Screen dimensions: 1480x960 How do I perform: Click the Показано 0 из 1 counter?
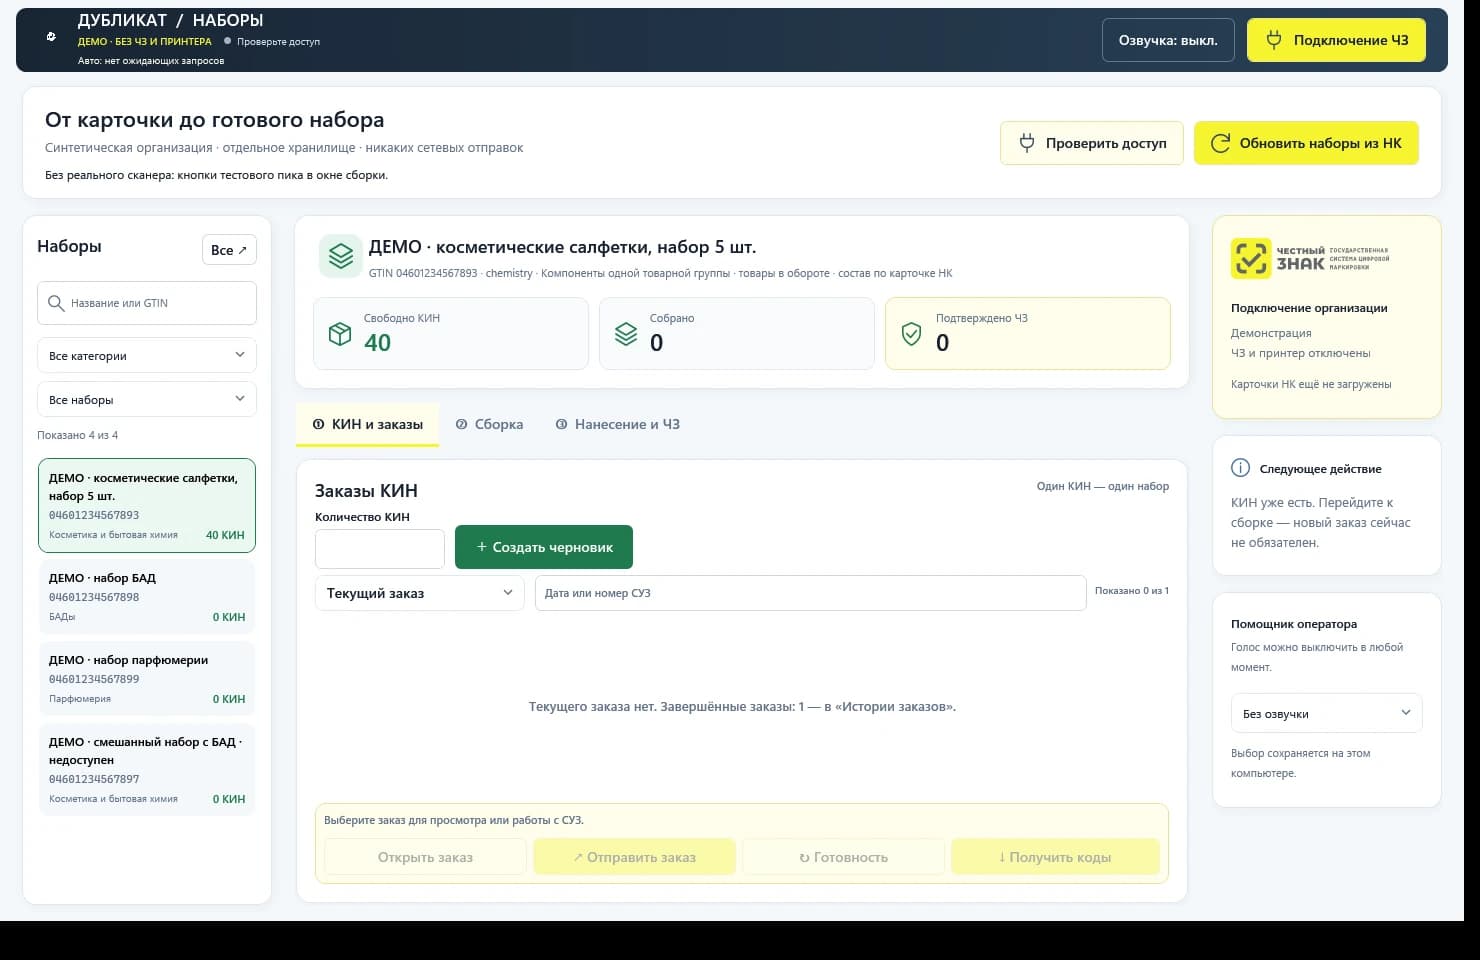(1132, 591)
